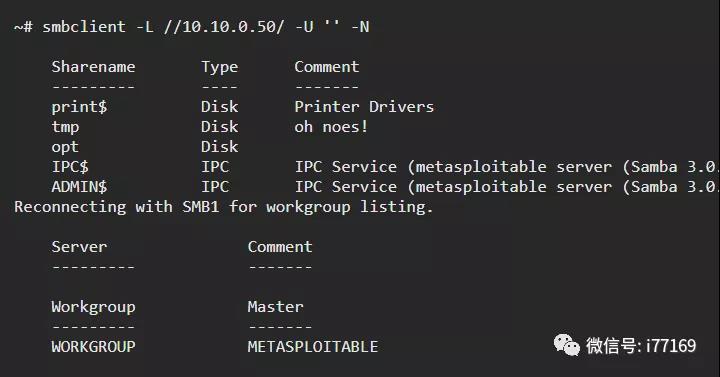
Task: Click the WeChat logo icon in watermark
Action: click(567, 345)
